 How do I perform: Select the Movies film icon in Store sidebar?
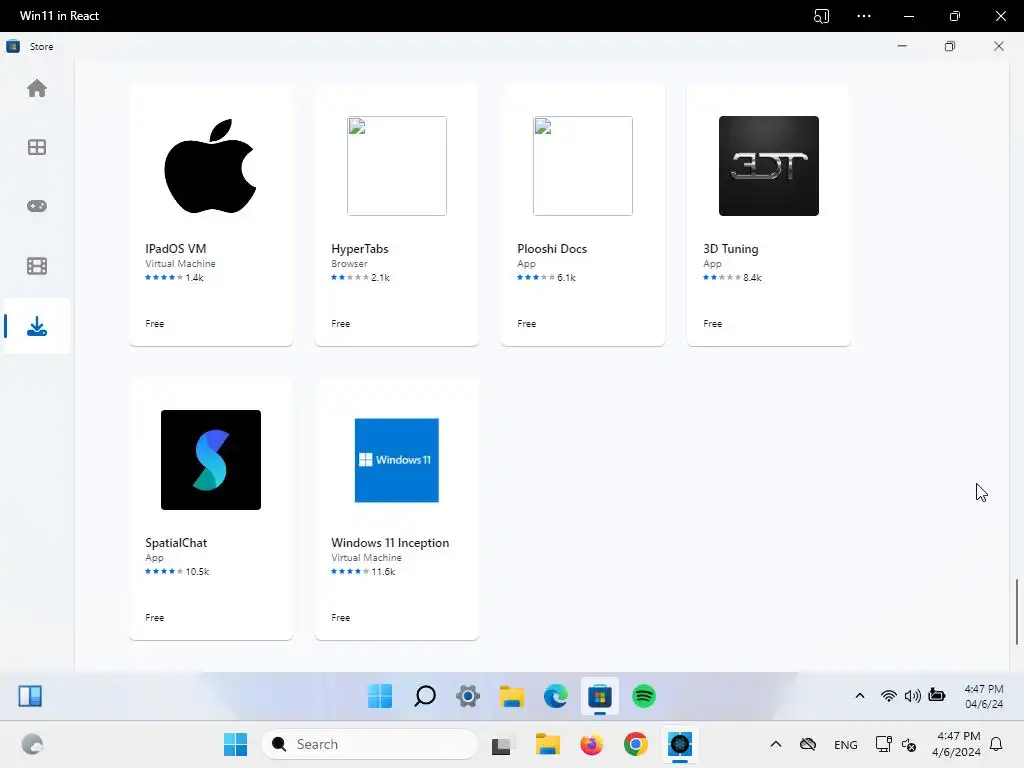pyautogui.click(x=37, y=266)
